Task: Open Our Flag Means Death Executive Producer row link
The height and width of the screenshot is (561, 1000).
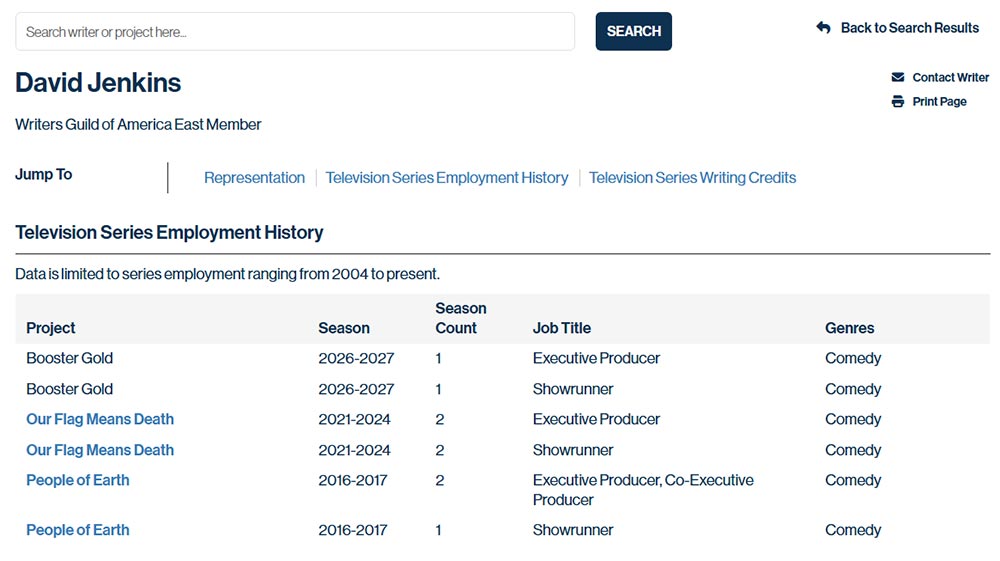Action: pyautogui.click(x=100, y=419)
